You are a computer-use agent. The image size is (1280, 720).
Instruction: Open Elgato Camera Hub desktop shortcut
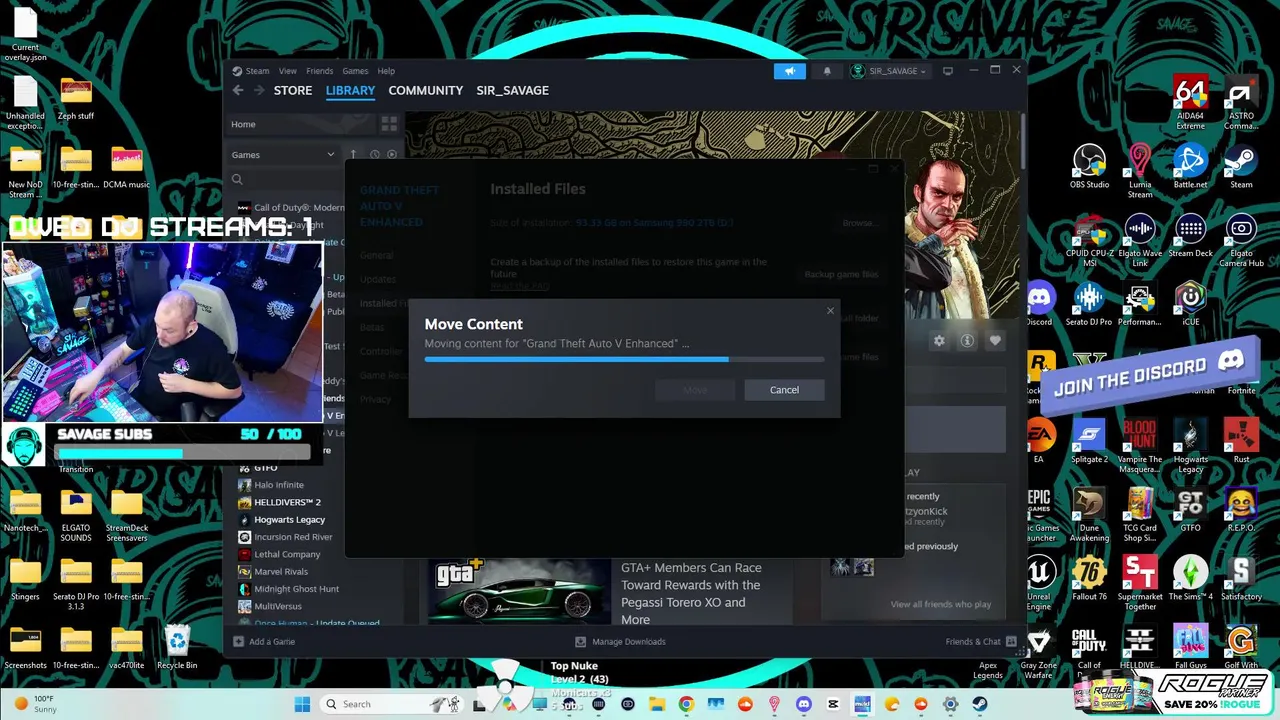pyautogui.click(x=1241, y=240)
